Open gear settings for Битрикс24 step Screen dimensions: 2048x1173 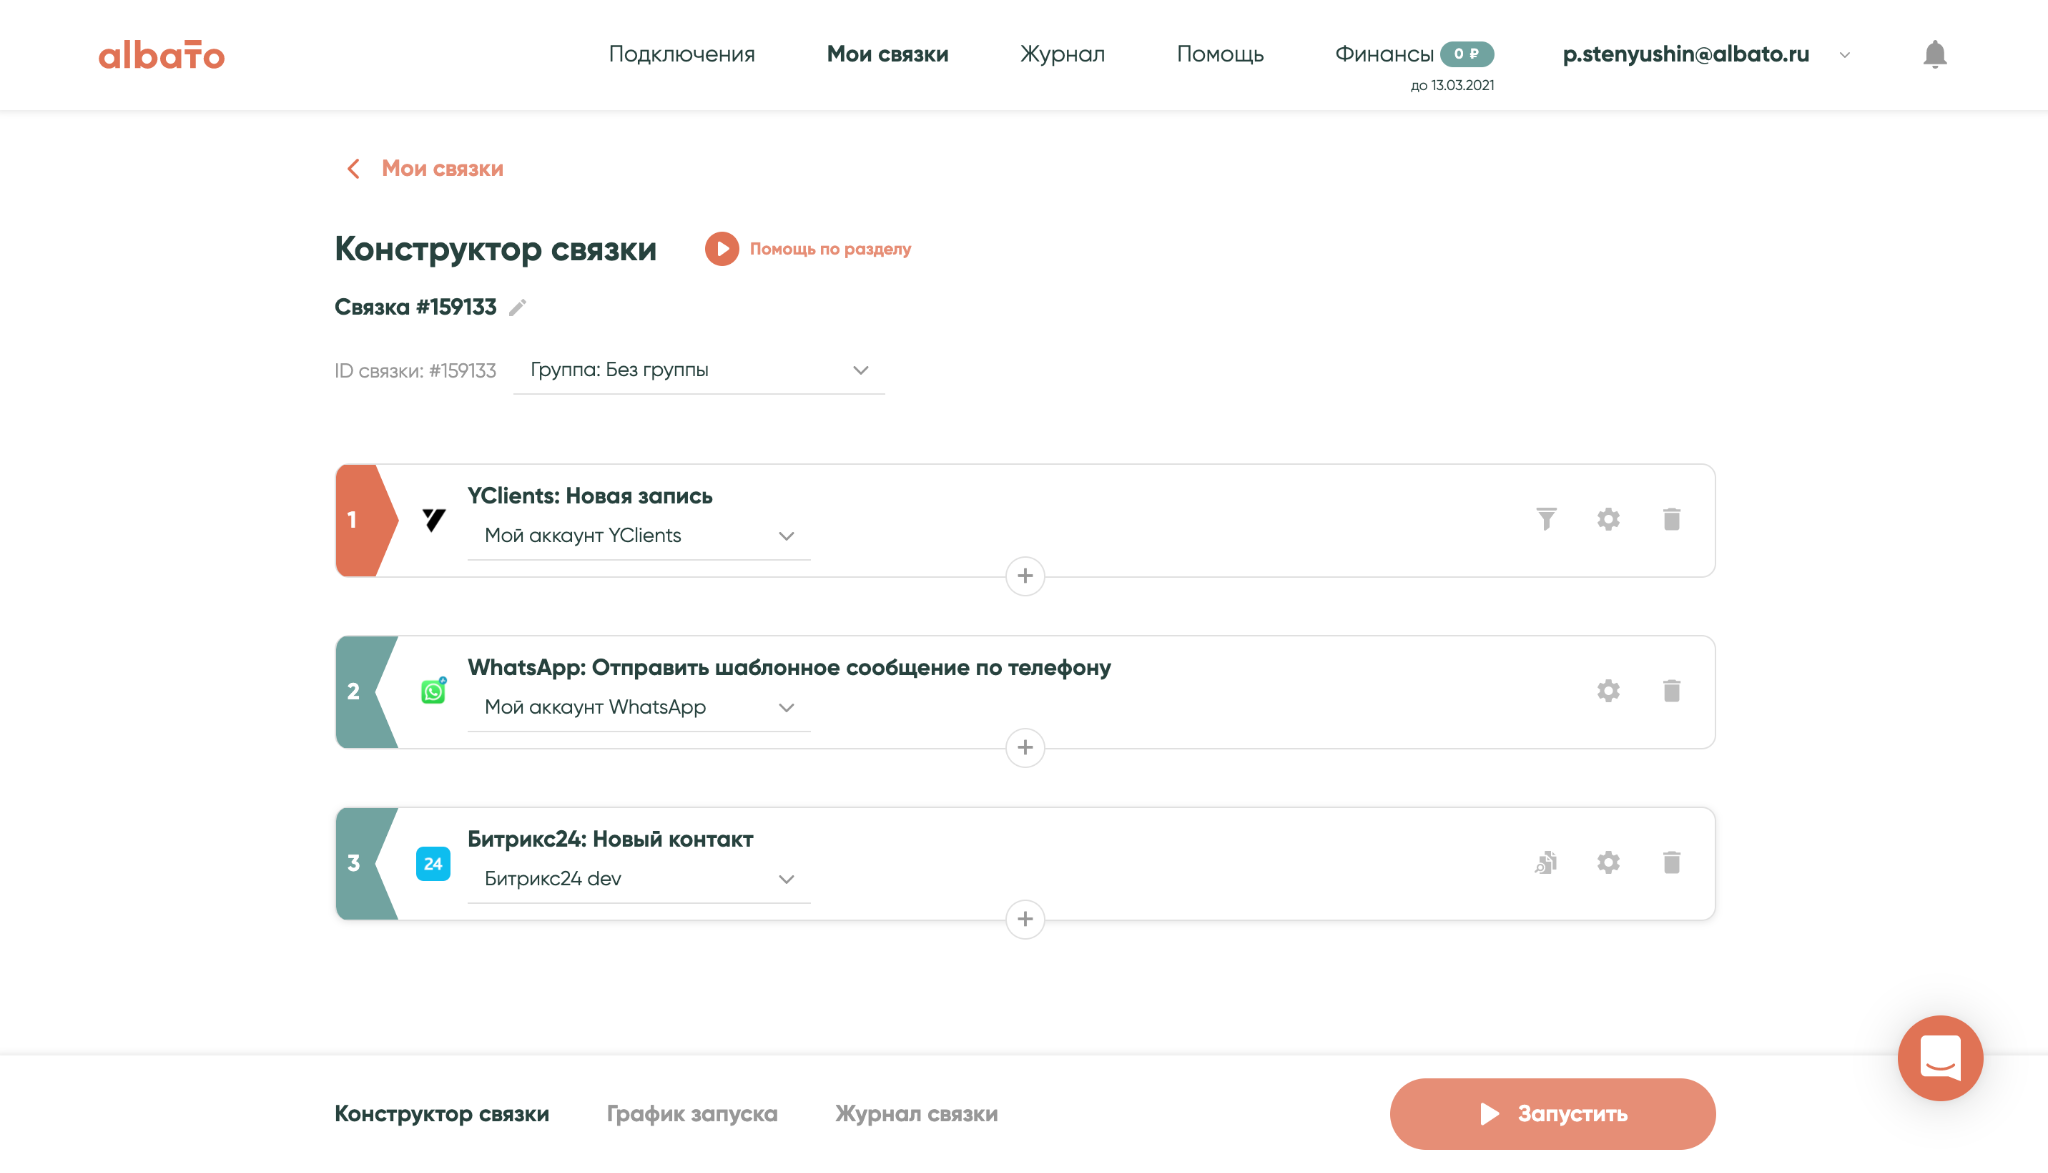pos(1608,862)
